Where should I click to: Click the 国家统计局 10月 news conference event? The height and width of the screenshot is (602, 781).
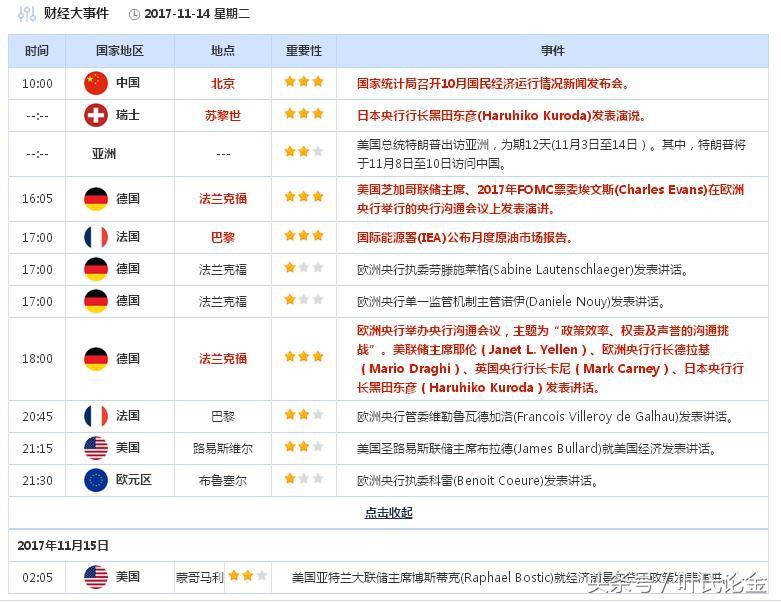pyautogui.click(x=494, y=83)
